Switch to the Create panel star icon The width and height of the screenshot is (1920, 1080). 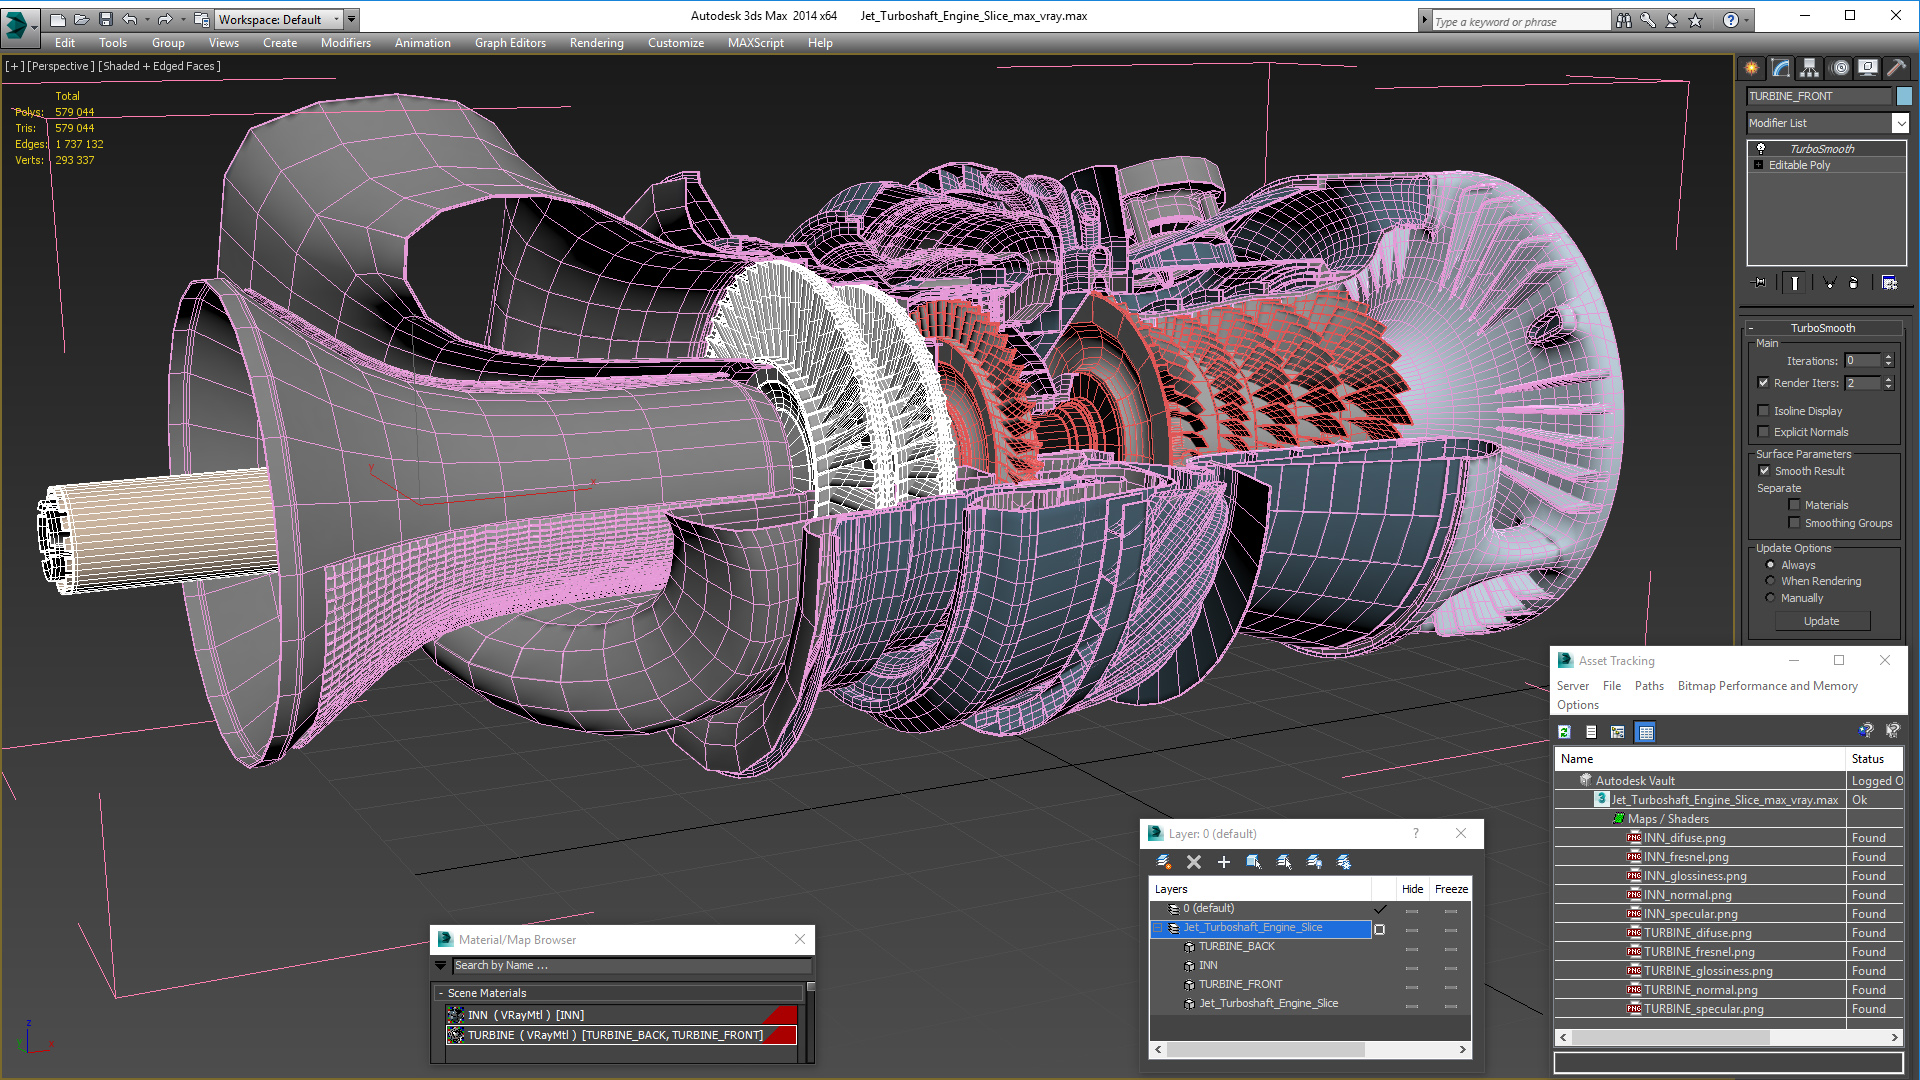click(1751, 68)
